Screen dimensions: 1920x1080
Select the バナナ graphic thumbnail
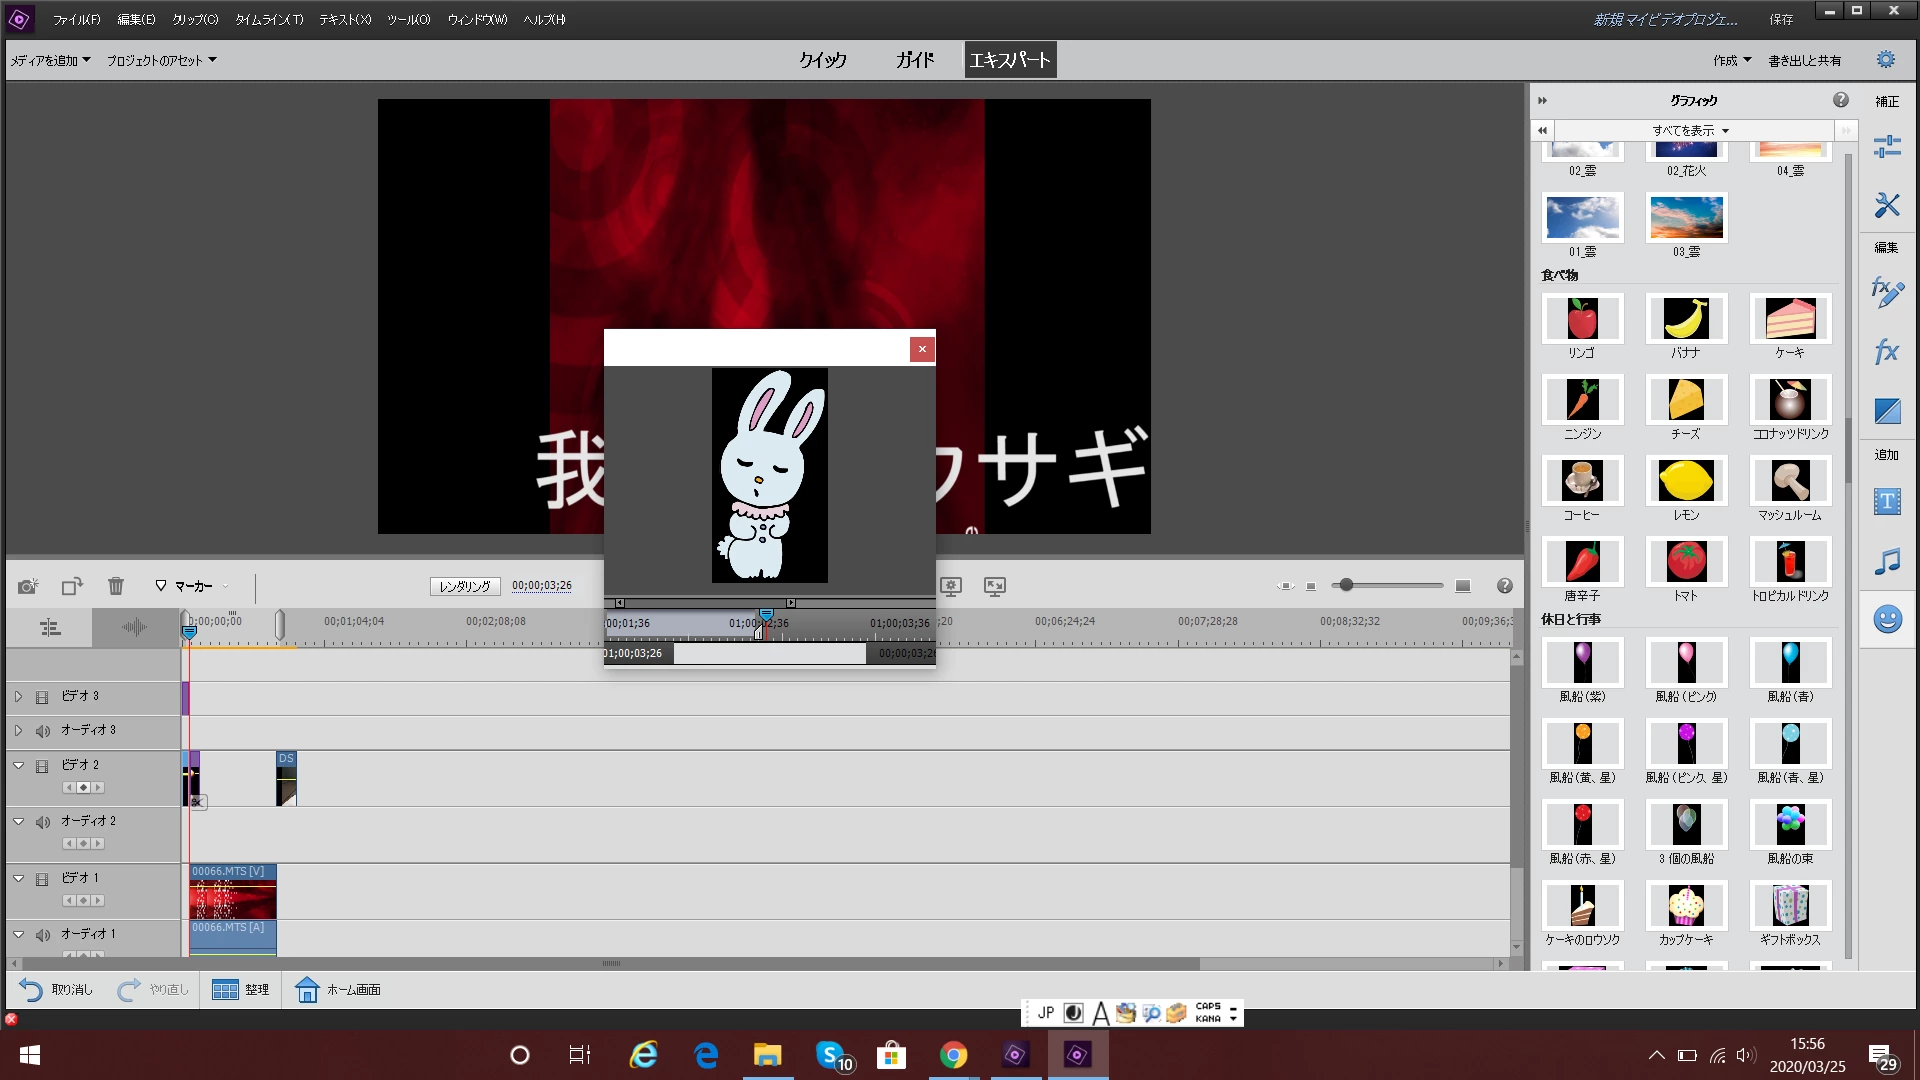[x=1686, y=320]
